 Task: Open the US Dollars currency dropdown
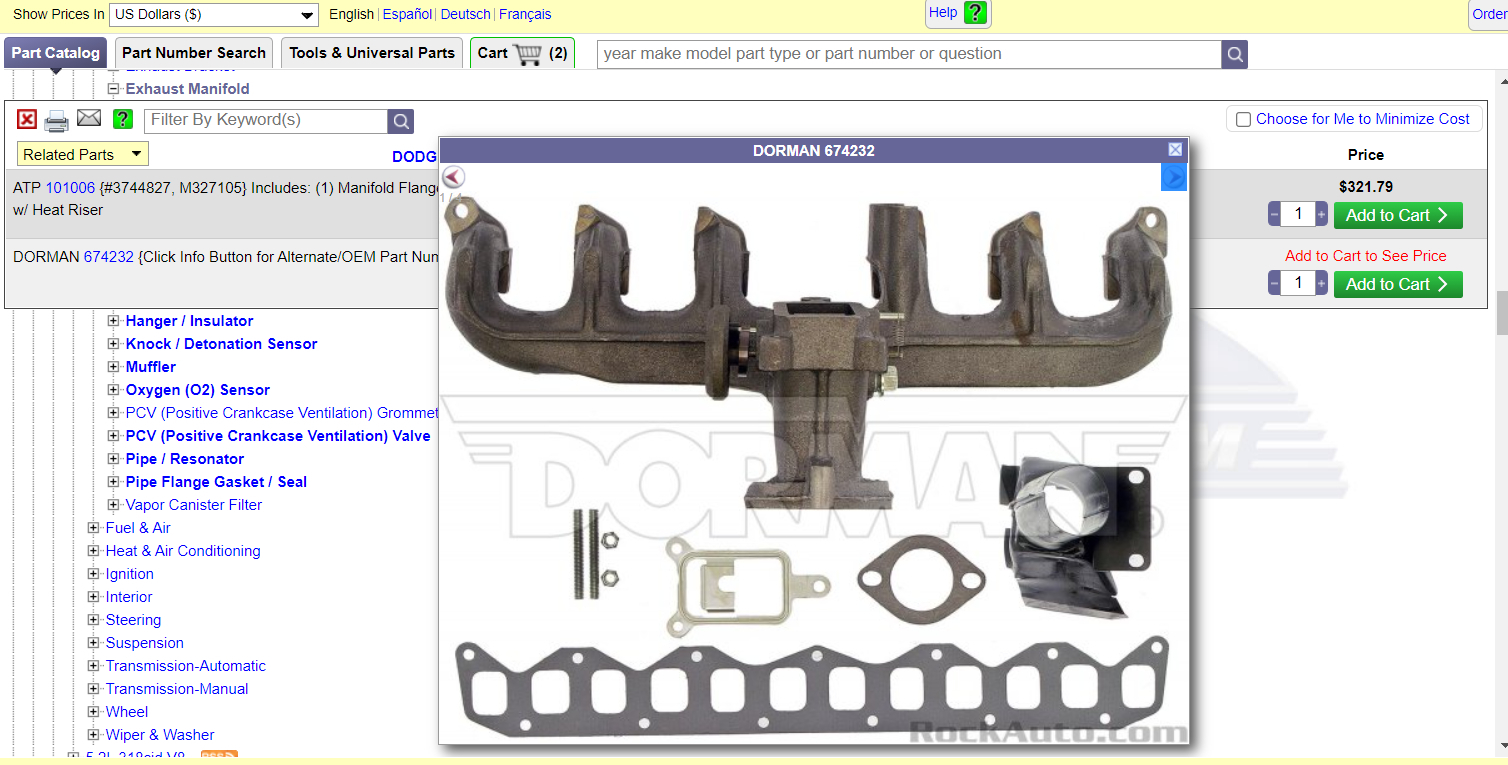(x=213, y=15)
